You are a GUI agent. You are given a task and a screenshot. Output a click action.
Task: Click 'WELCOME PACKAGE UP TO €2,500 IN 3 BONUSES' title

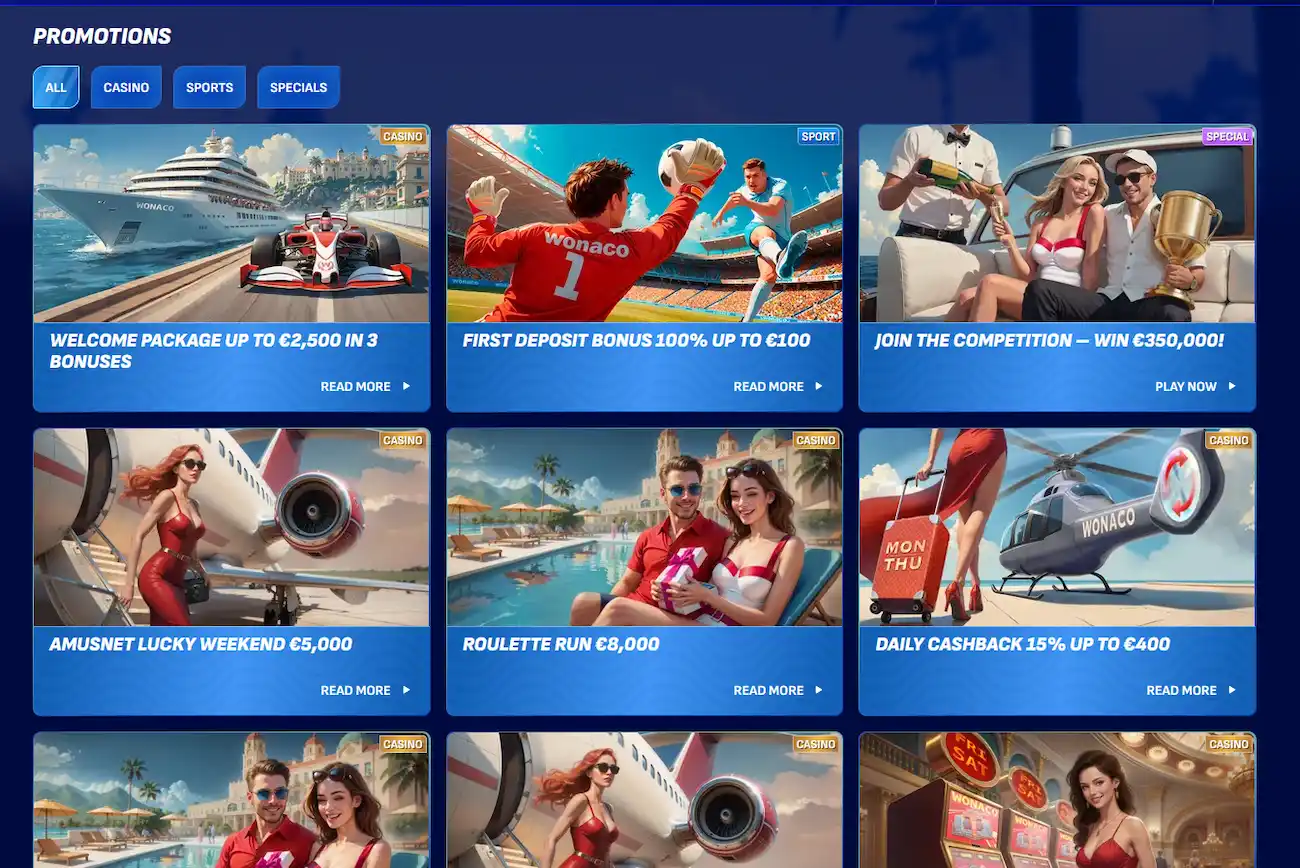tap(214, 351)
